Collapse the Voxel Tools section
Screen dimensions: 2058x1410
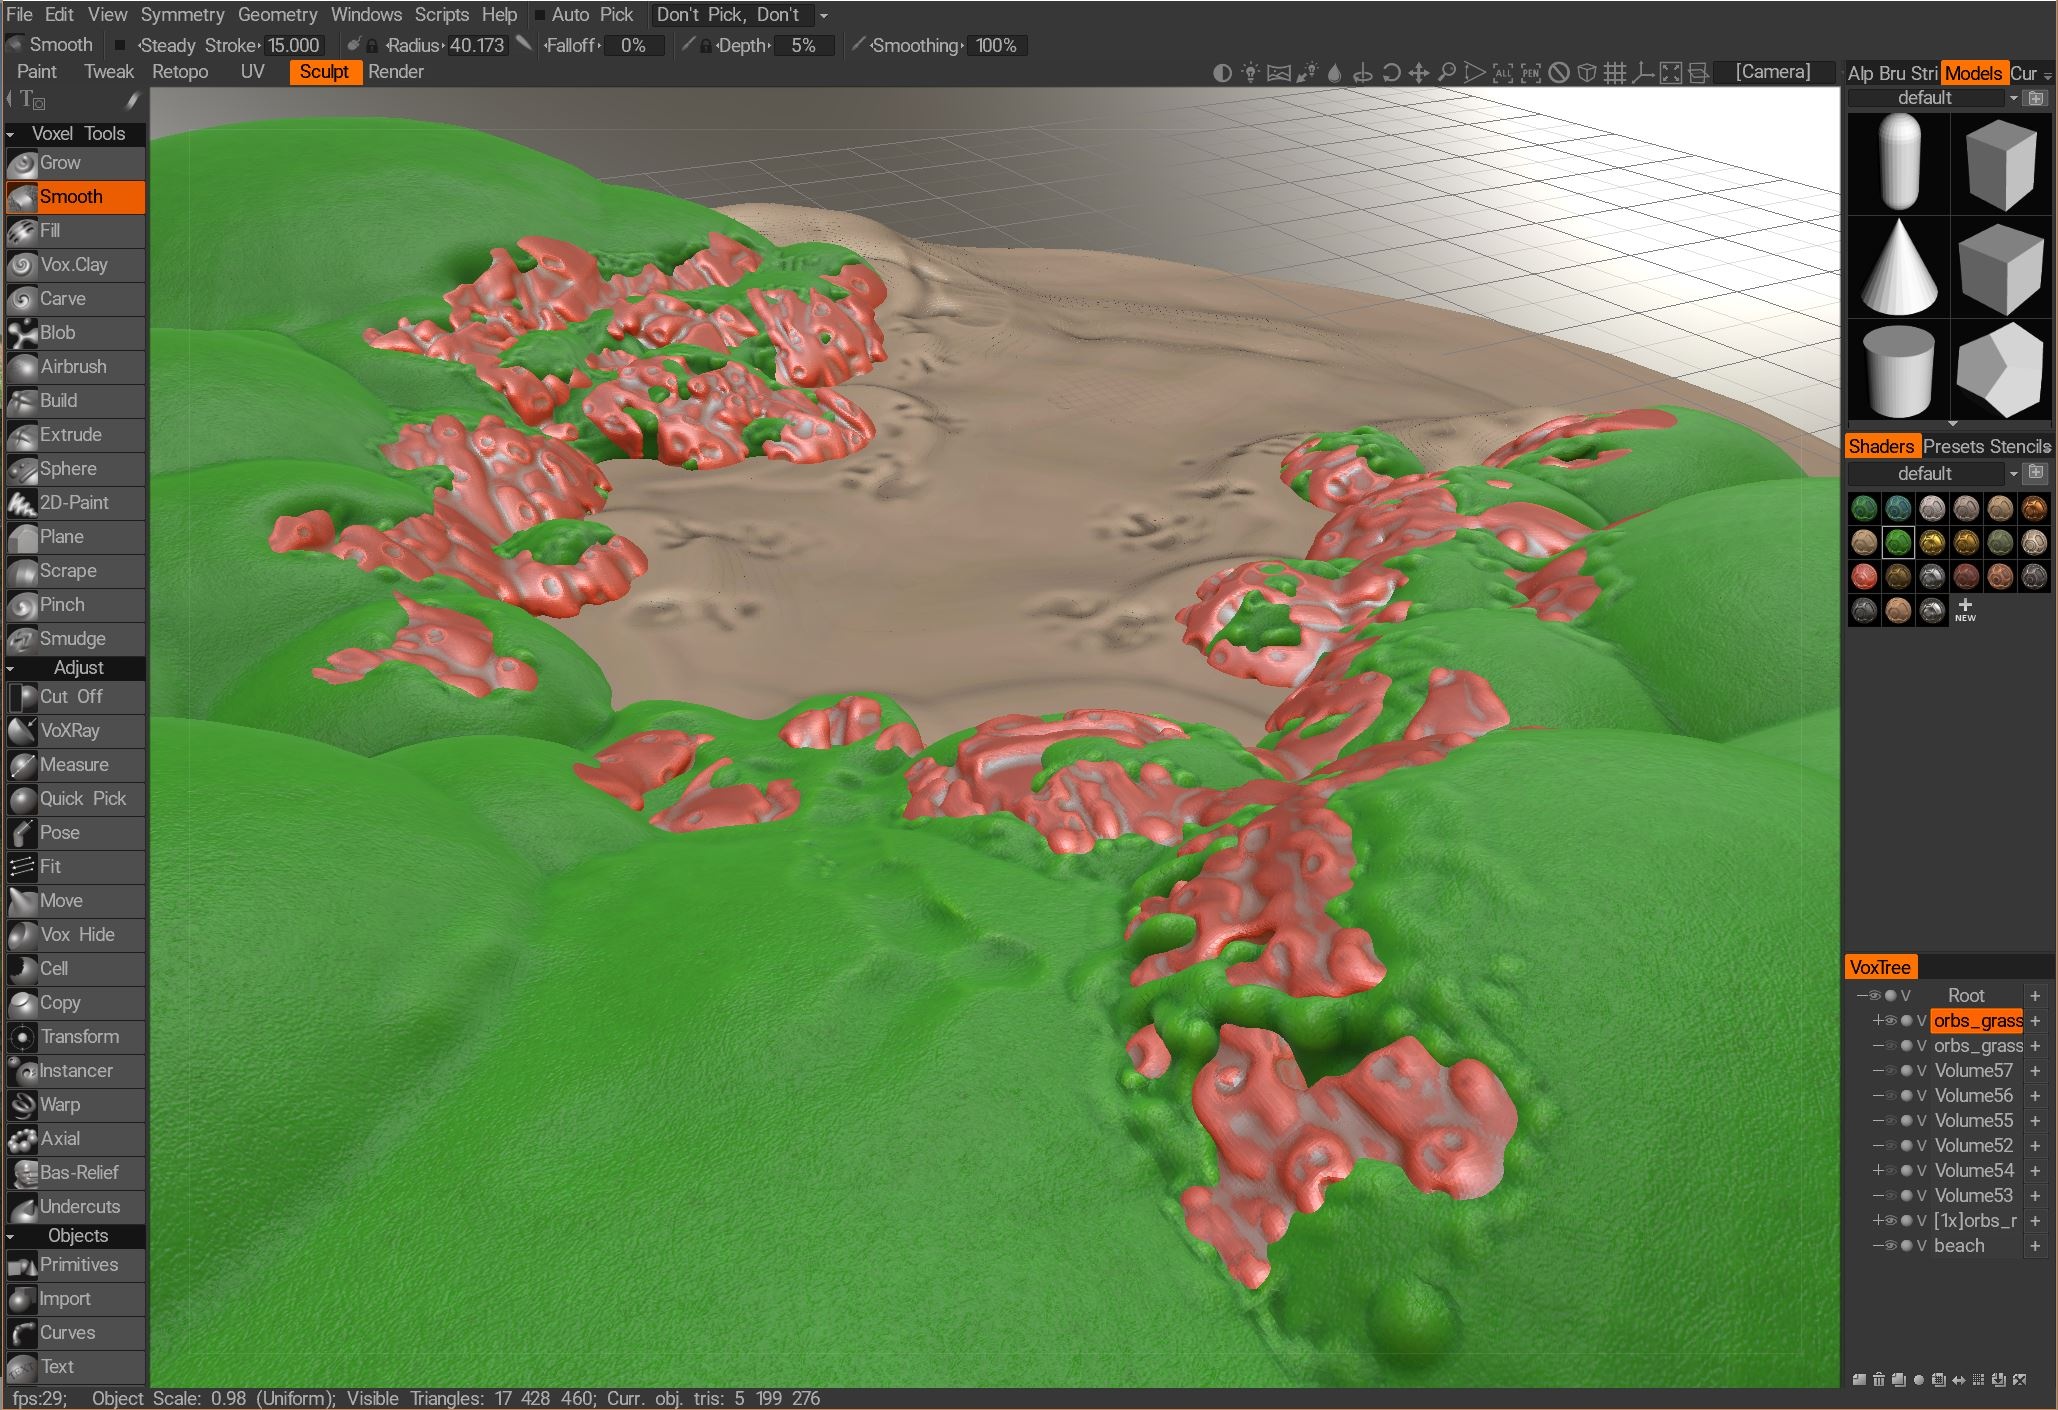tap(10, 134)
